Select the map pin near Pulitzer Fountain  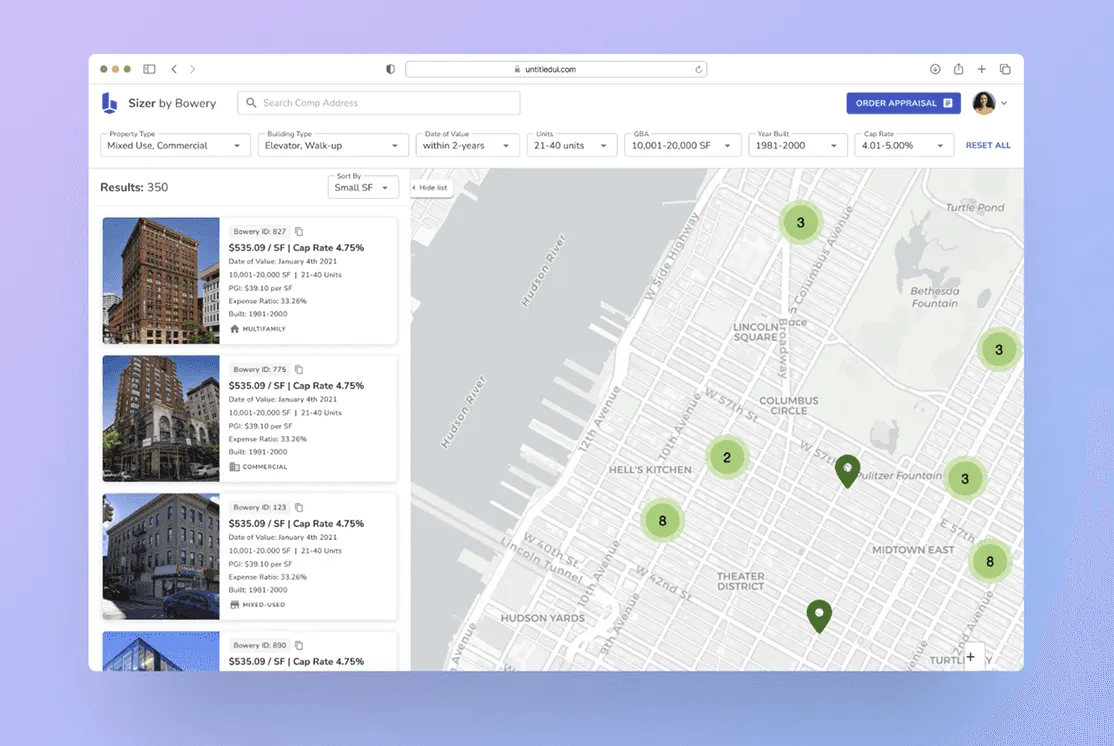[847, 471]
